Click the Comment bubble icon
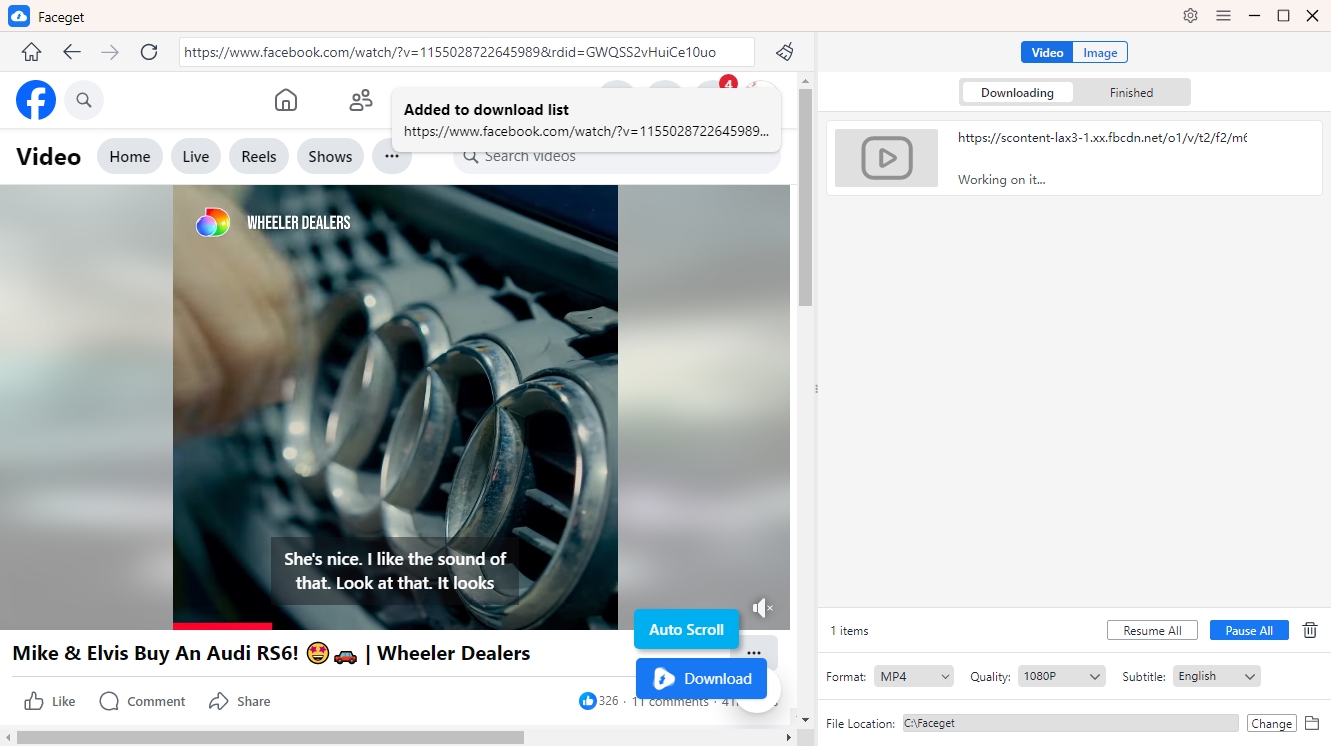The height and width of the screenshot is (746, 1331). (109, 701)
